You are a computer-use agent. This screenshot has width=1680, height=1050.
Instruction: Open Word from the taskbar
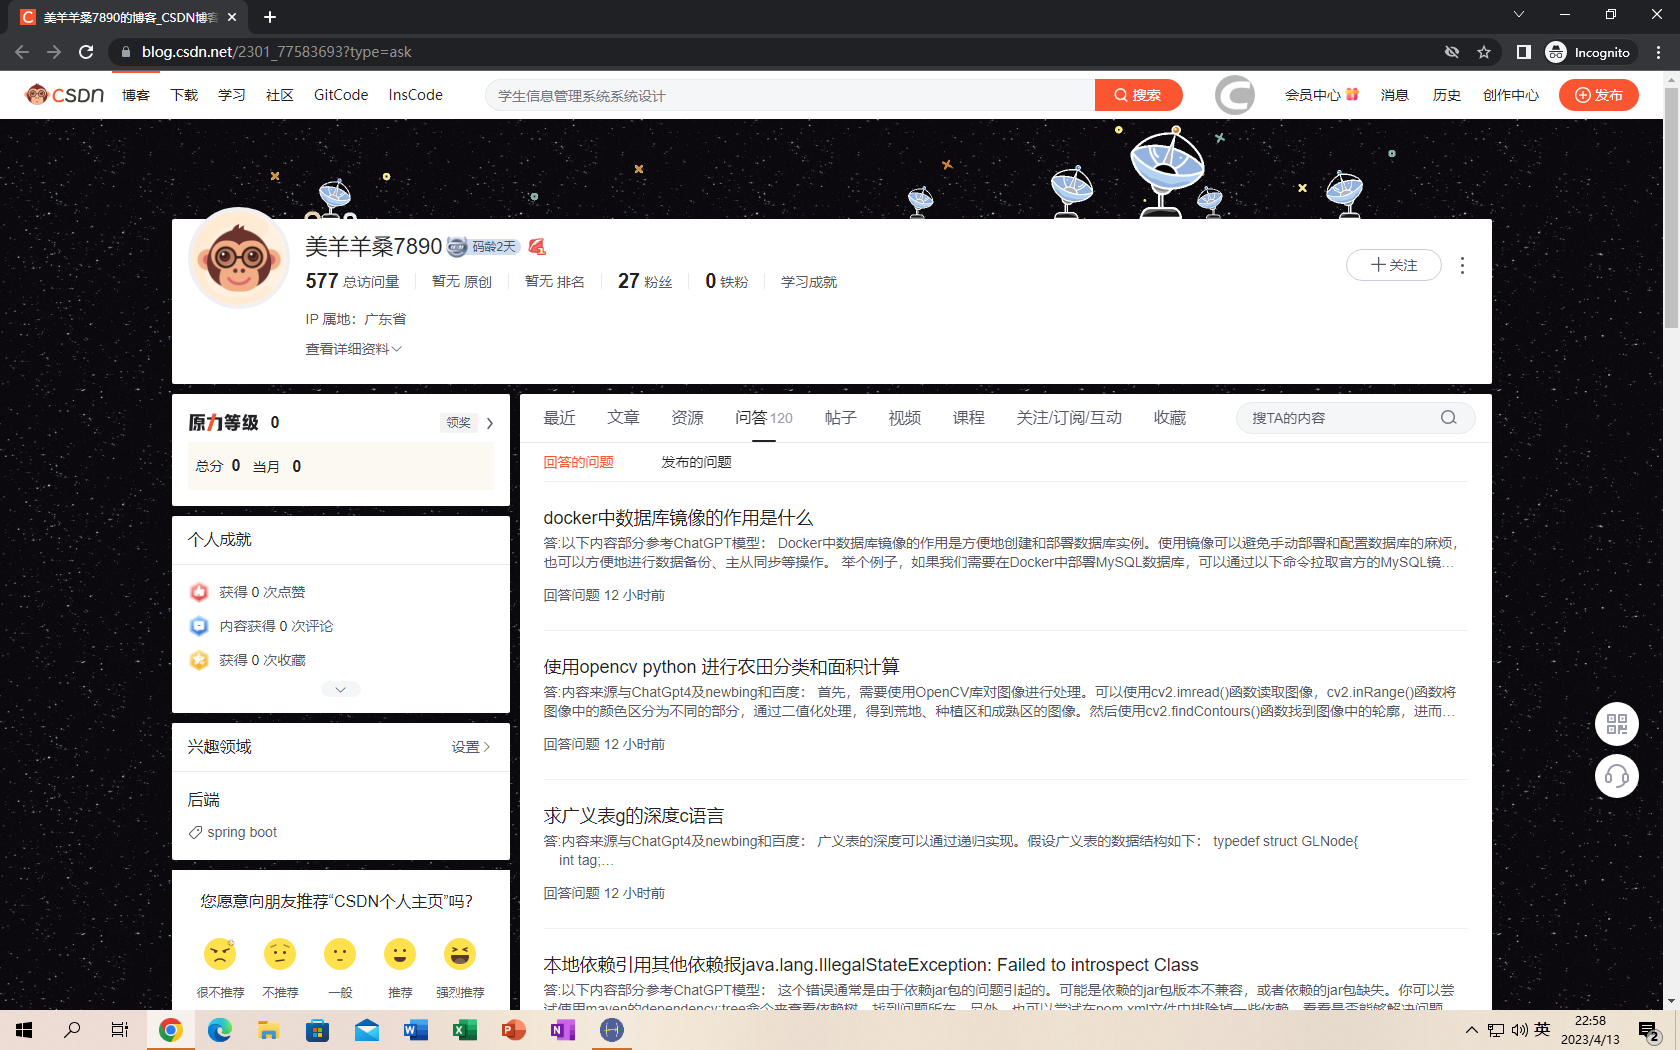(x=416, y=1030)
